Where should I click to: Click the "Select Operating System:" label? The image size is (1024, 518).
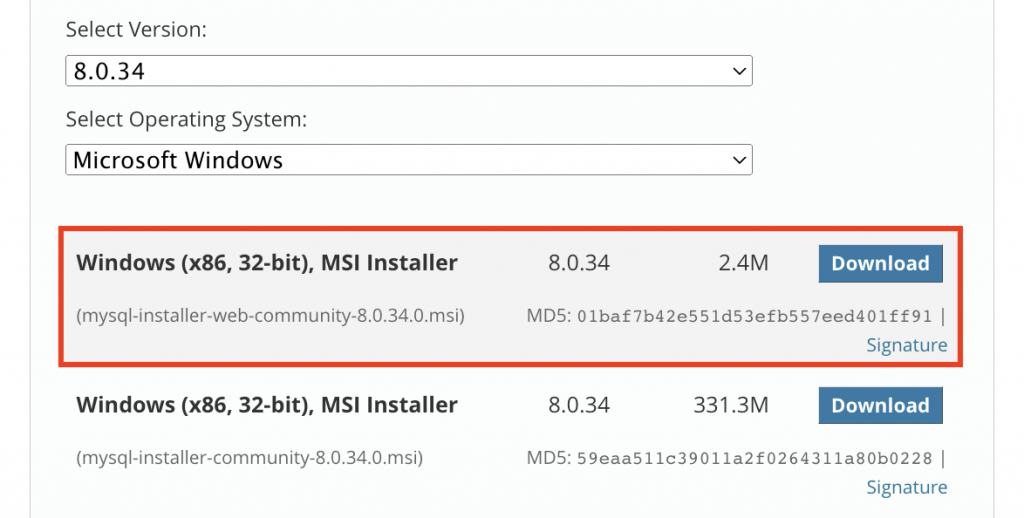click(186, 119)
